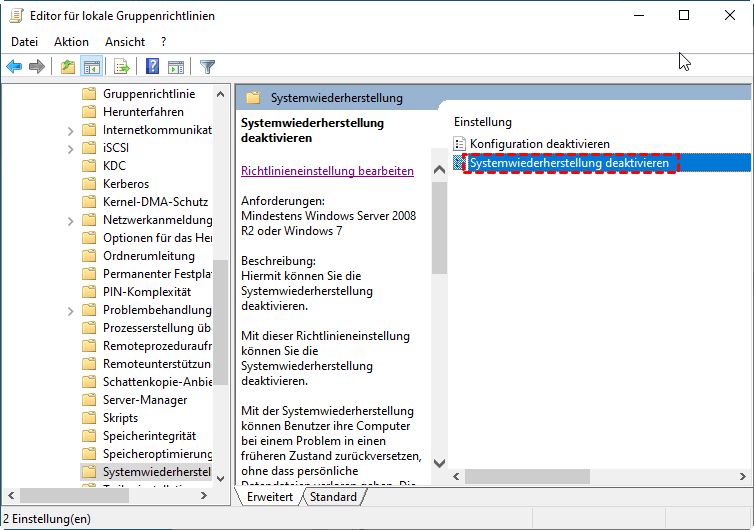
Task: Select Remoteunterstützung in the tree
Action: [x=157, y=364]
